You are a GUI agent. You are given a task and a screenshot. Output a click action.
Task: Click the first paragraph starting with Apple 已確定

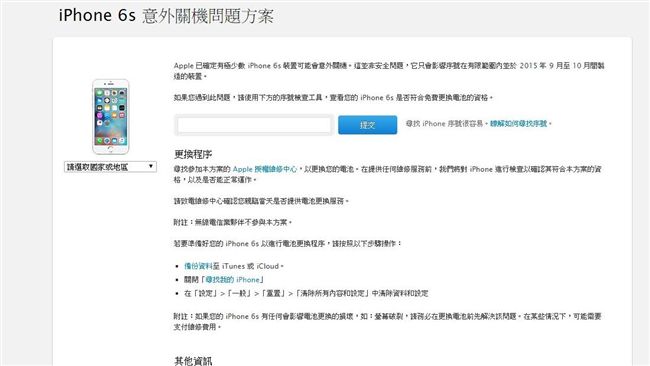click(389, 71)
